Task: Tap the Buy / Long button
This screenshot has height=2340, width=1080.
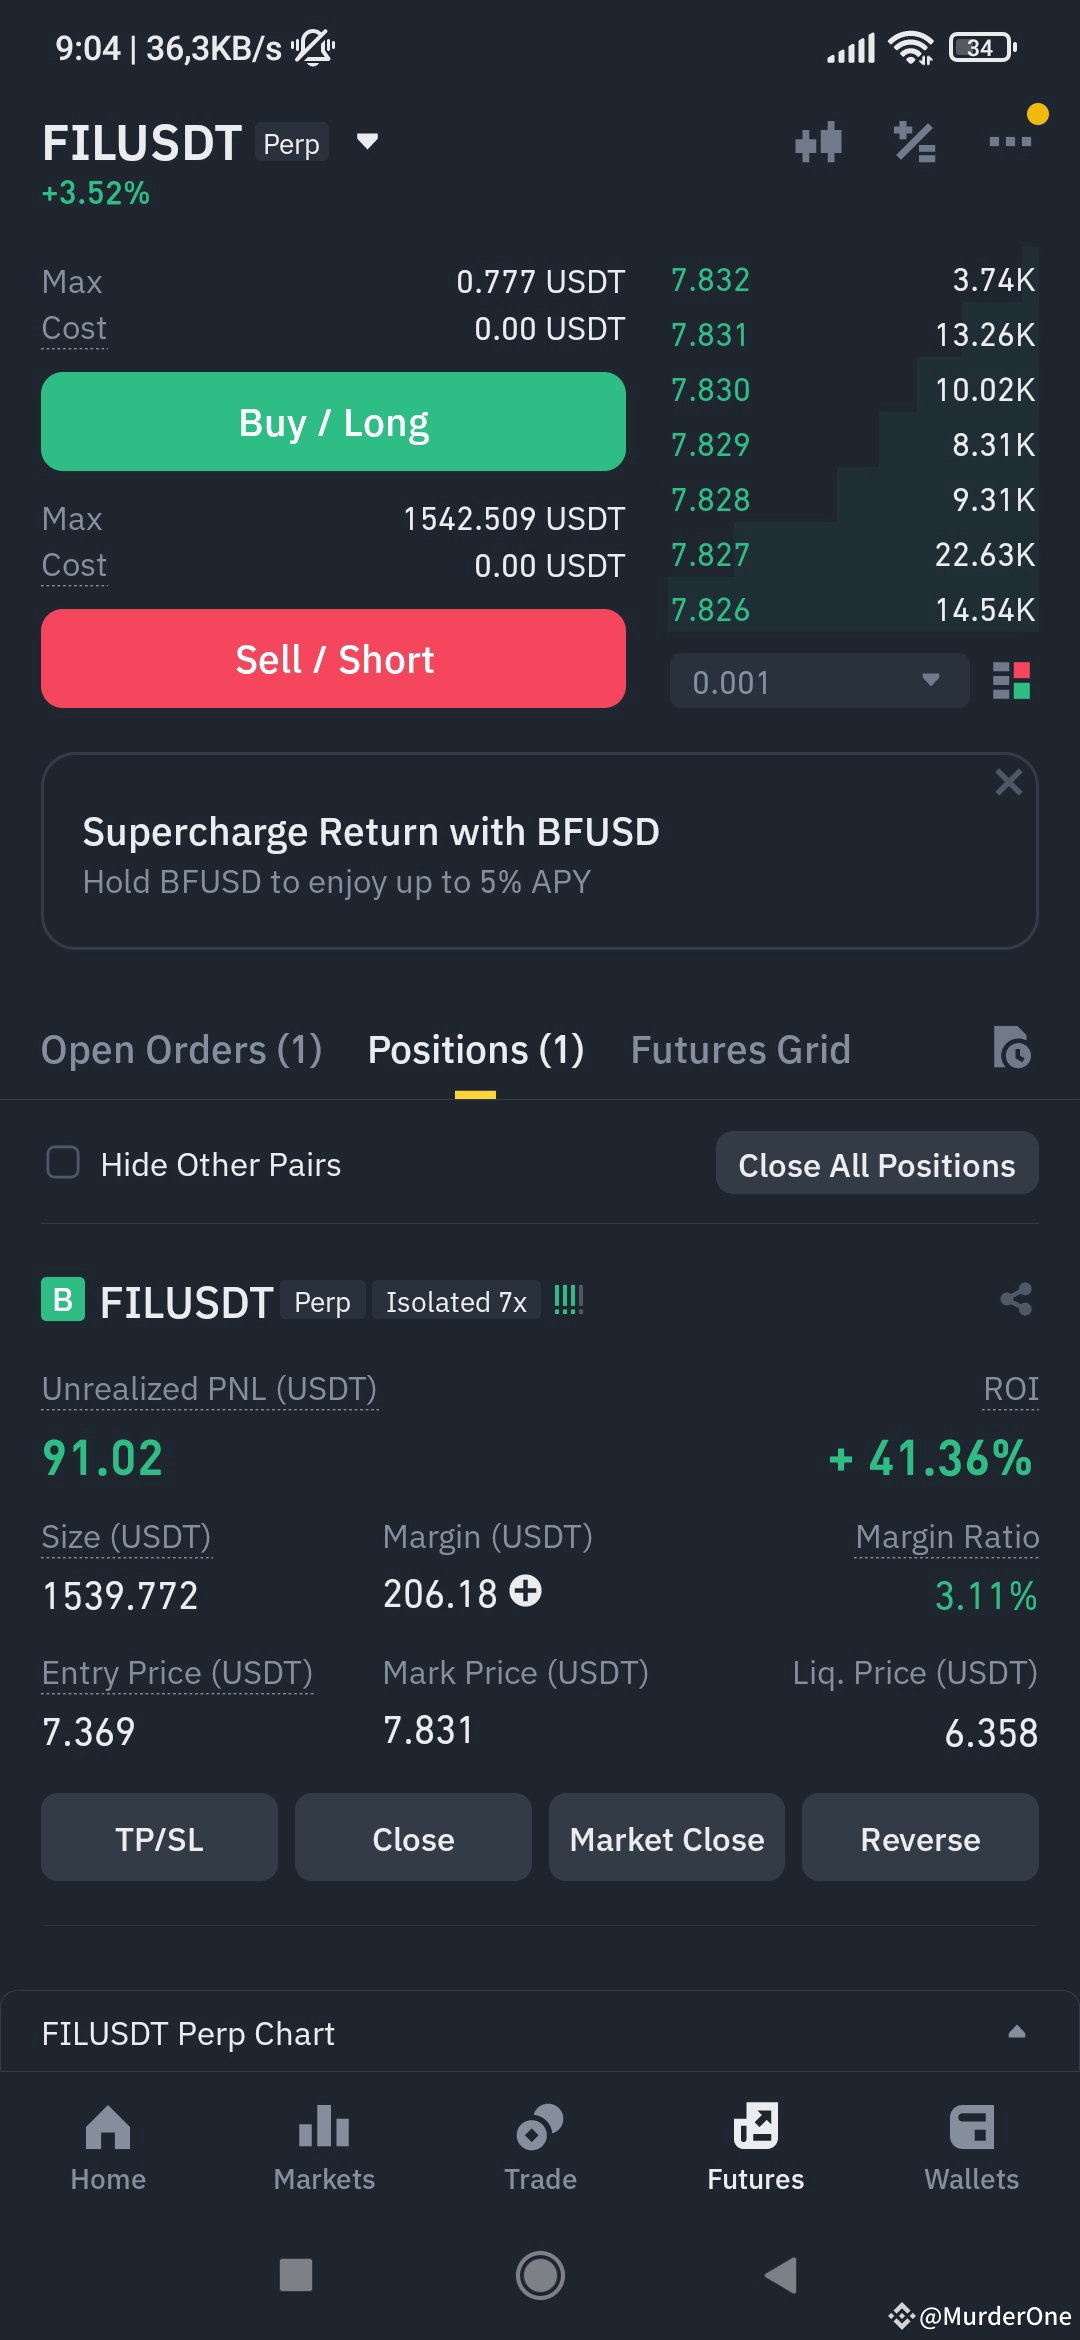Action: coord(333,422)
